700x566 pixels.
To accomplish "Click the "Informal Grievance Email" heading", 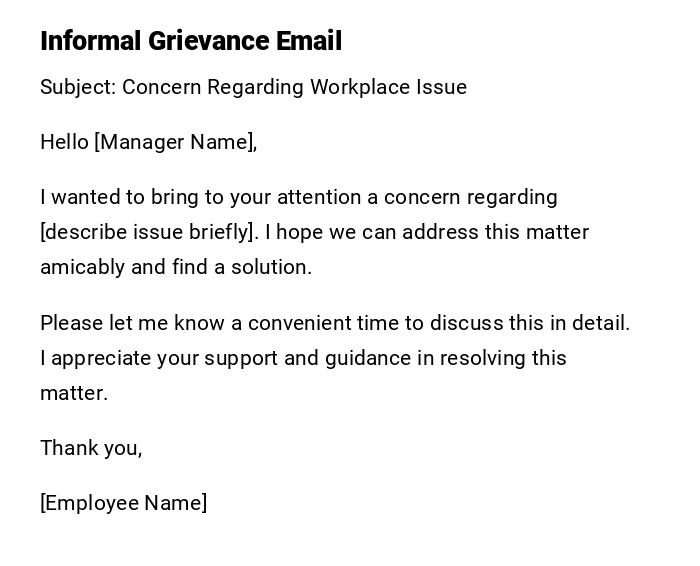I will [191, 41].
